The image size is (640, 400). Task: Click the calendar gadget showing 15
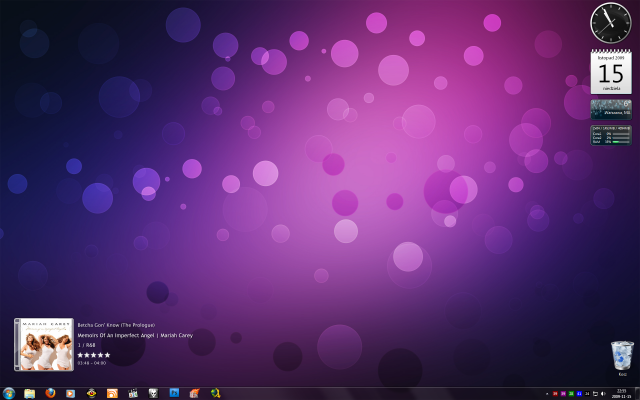pyautogui.click(x=611, y=71)
